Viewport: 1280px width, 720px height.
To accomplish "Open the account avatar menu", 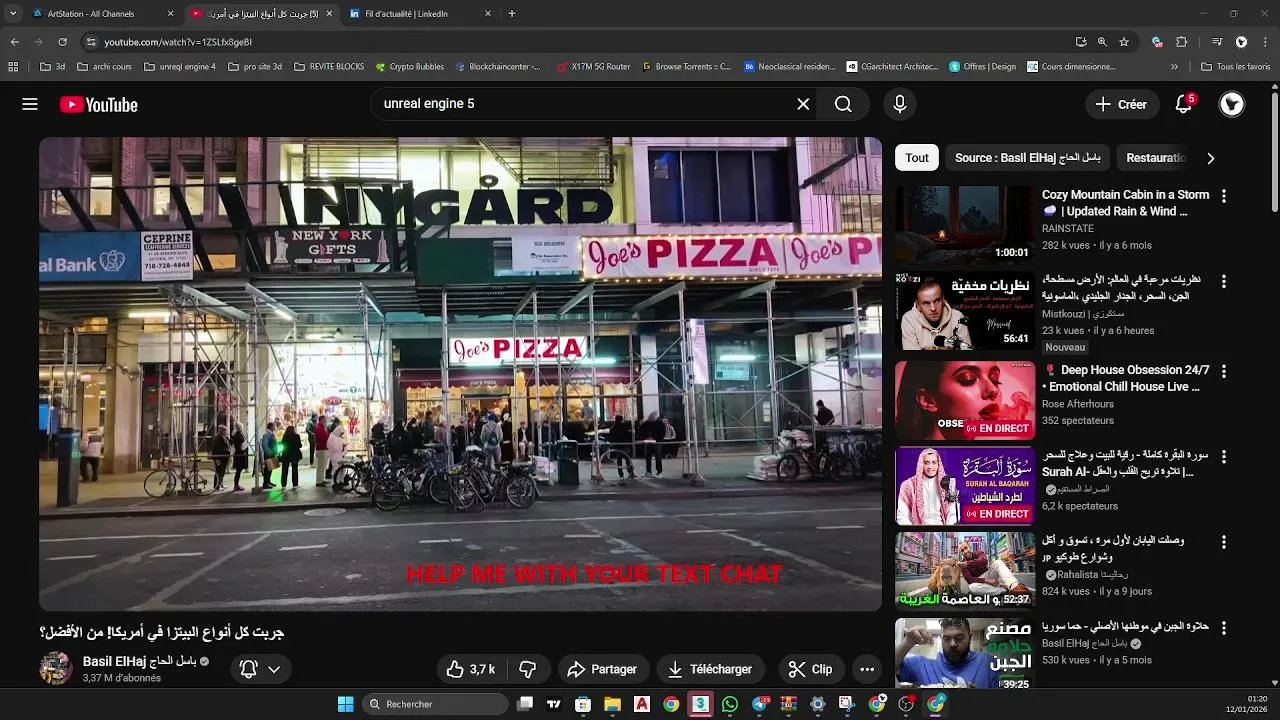I will tap(1232, 104).
